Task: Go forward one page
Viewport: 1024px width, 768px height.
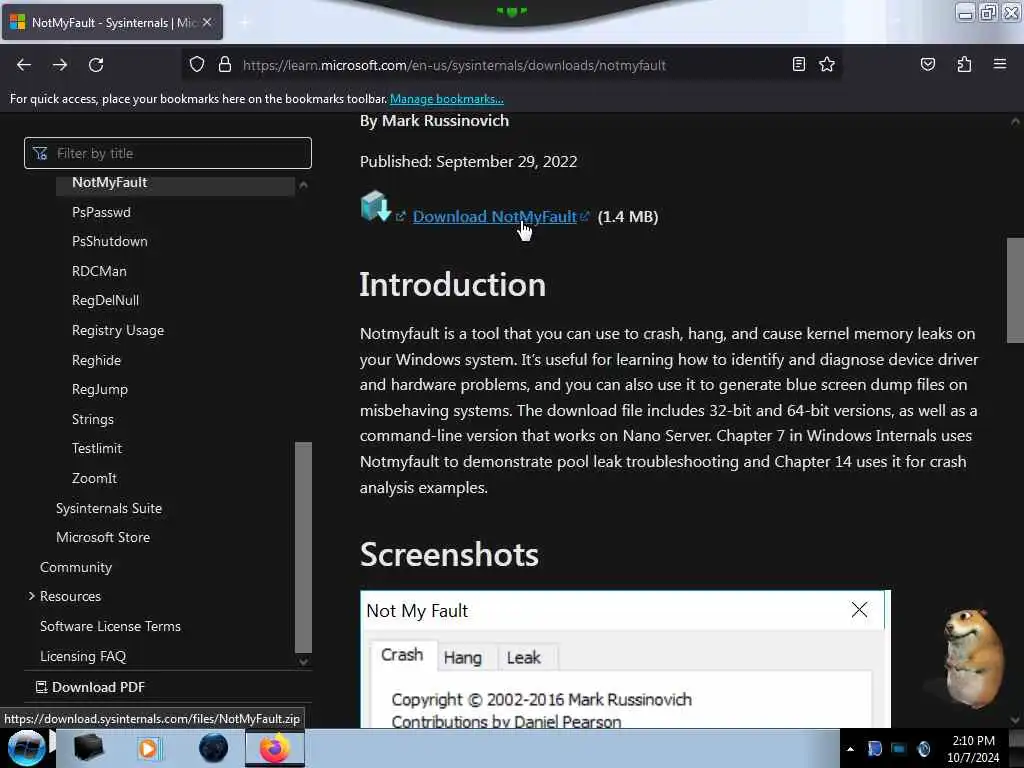Action: 60,65
